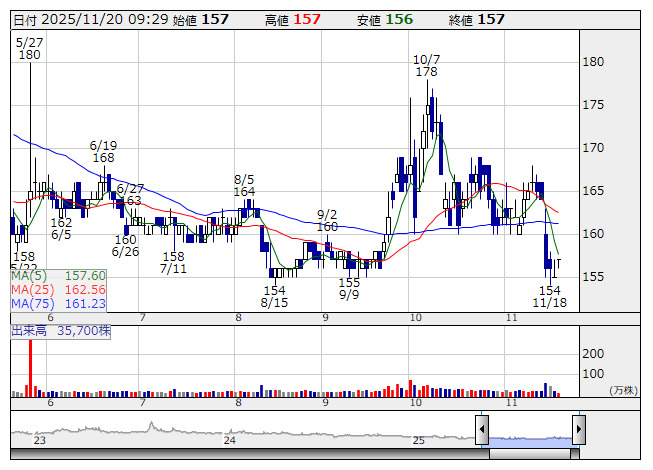
Task: Click the 日付 2025/11/20 09:29 date text
Action: [88, 20]
